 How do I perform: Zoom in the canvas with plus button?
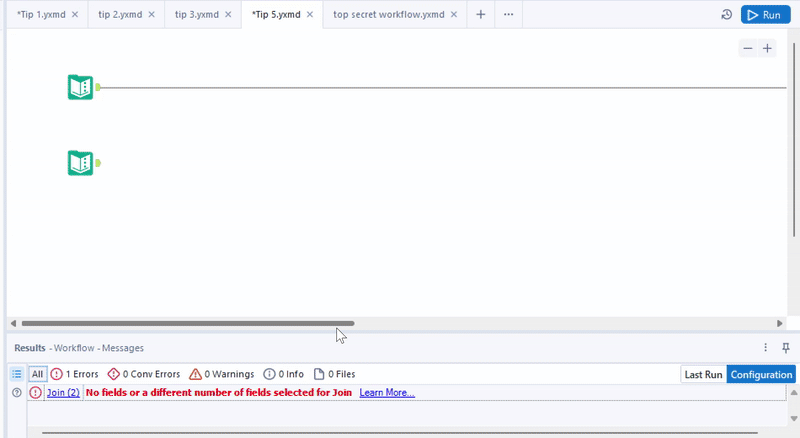point(767,48)
